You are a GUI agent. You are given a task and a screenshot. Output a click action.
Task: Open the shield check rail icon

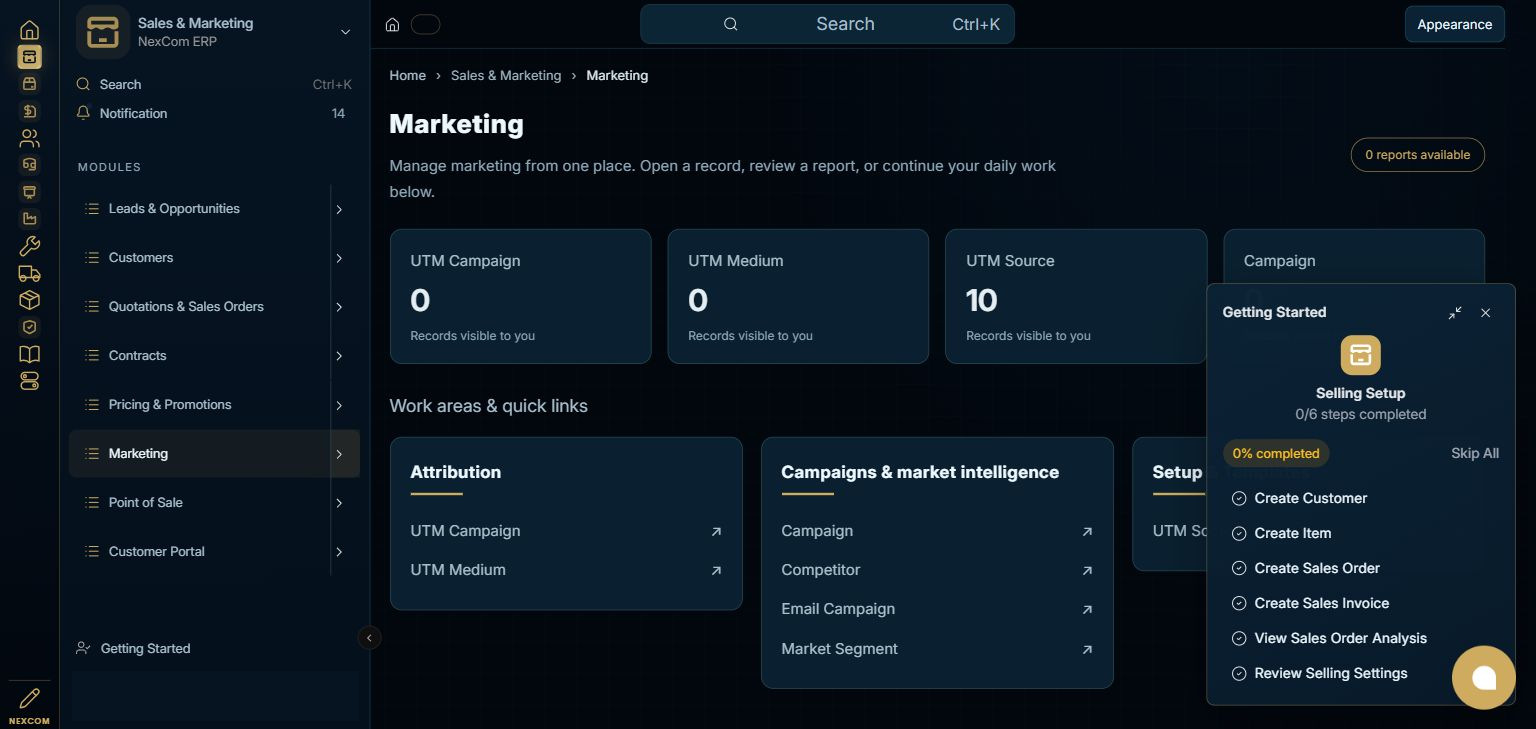click(x=30, y=327)
